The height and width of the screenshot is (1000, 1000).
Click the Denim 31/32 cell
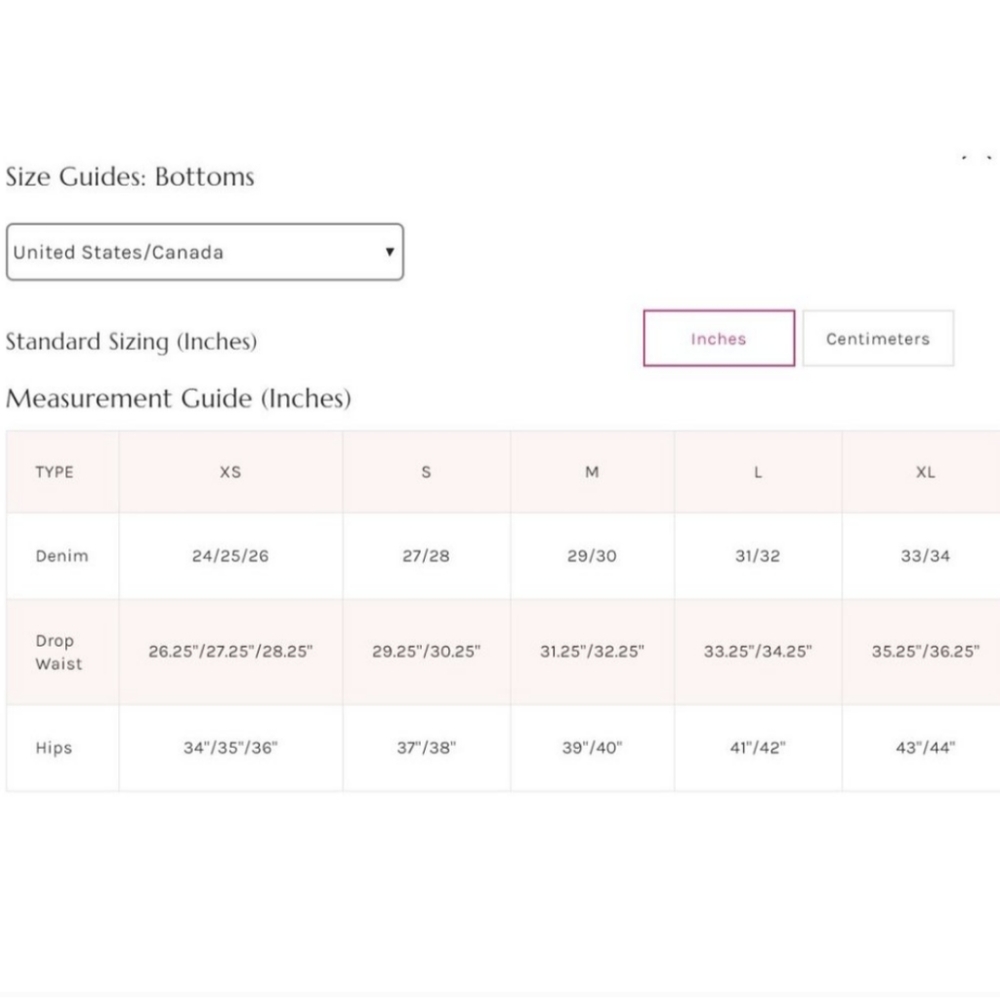pyautogui.click(x=757, y=556)
